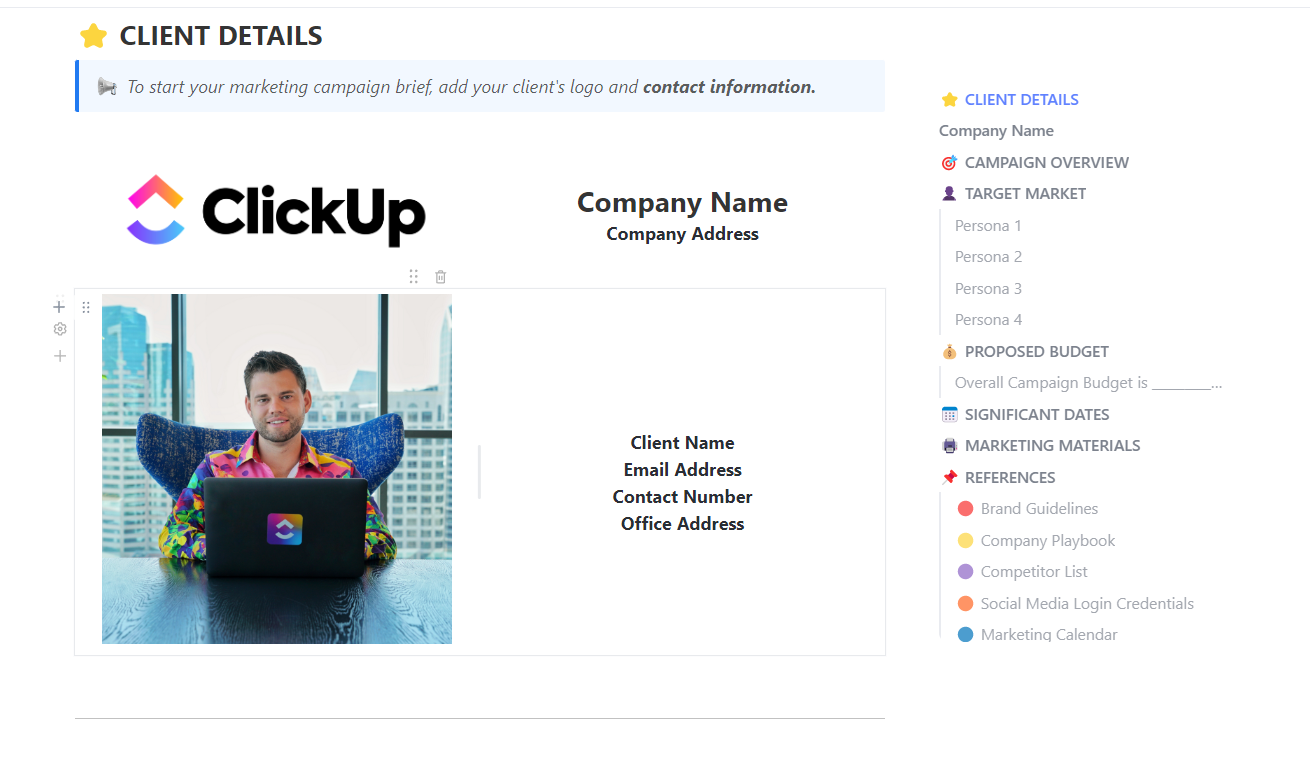Select Persona 3 in the outline
The image size is (1310, 765).
988,289
